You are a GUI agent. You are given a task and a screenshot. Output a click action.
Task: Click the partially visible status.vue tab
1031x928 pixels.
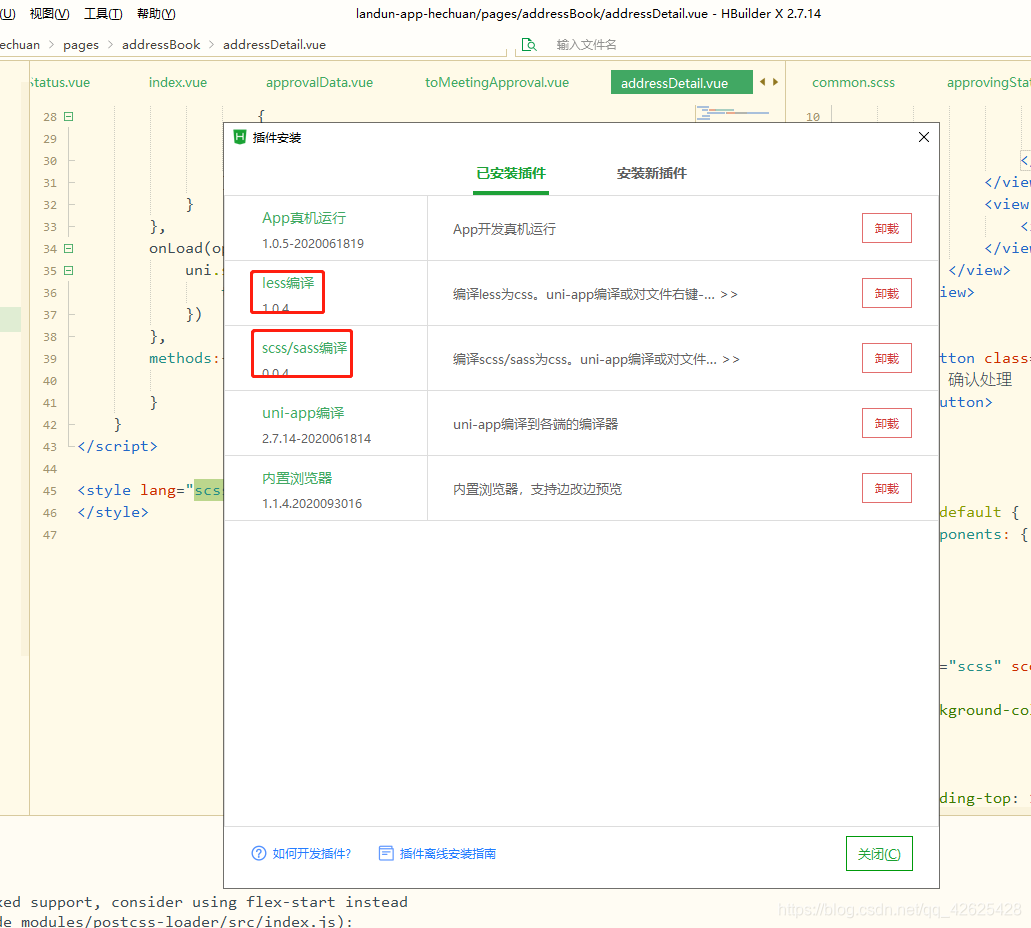[x=60, y=82]
